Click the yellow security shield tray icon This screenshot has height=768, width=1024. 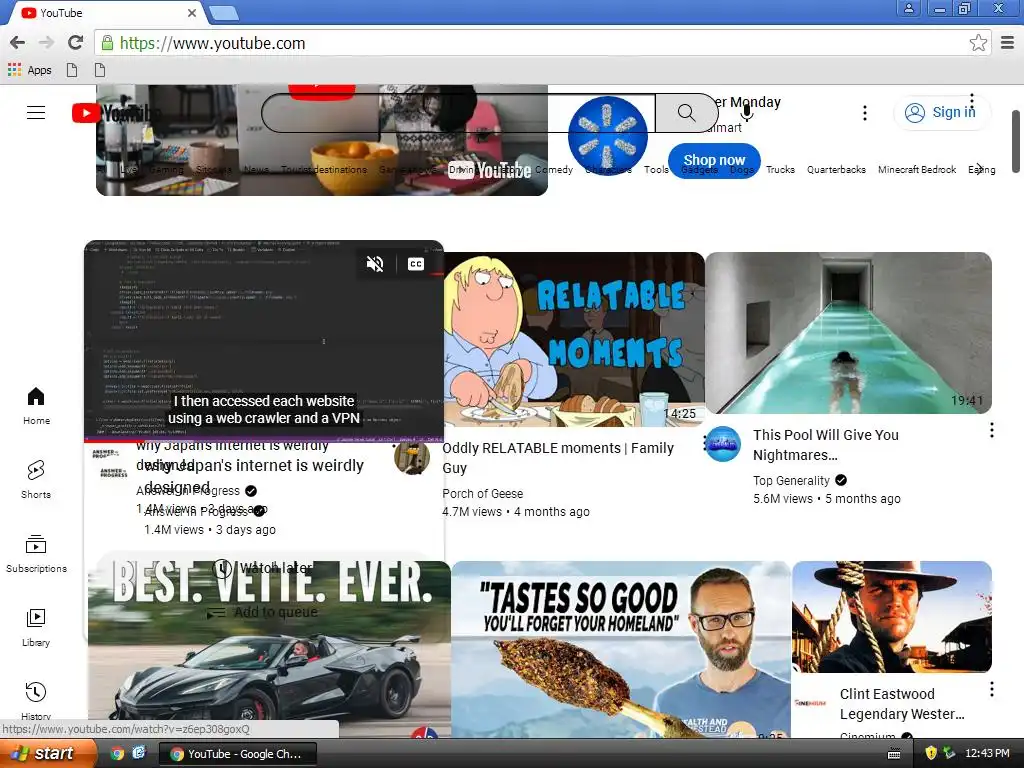click(x=931, y=754)
